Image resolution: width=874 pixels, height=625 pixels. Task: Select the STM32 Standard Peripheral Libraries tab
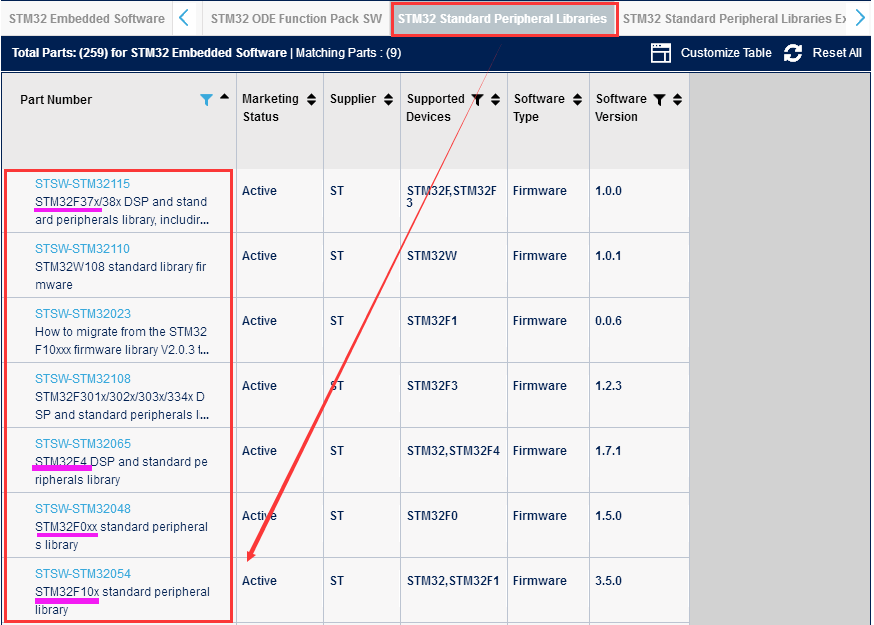(502, 19)
